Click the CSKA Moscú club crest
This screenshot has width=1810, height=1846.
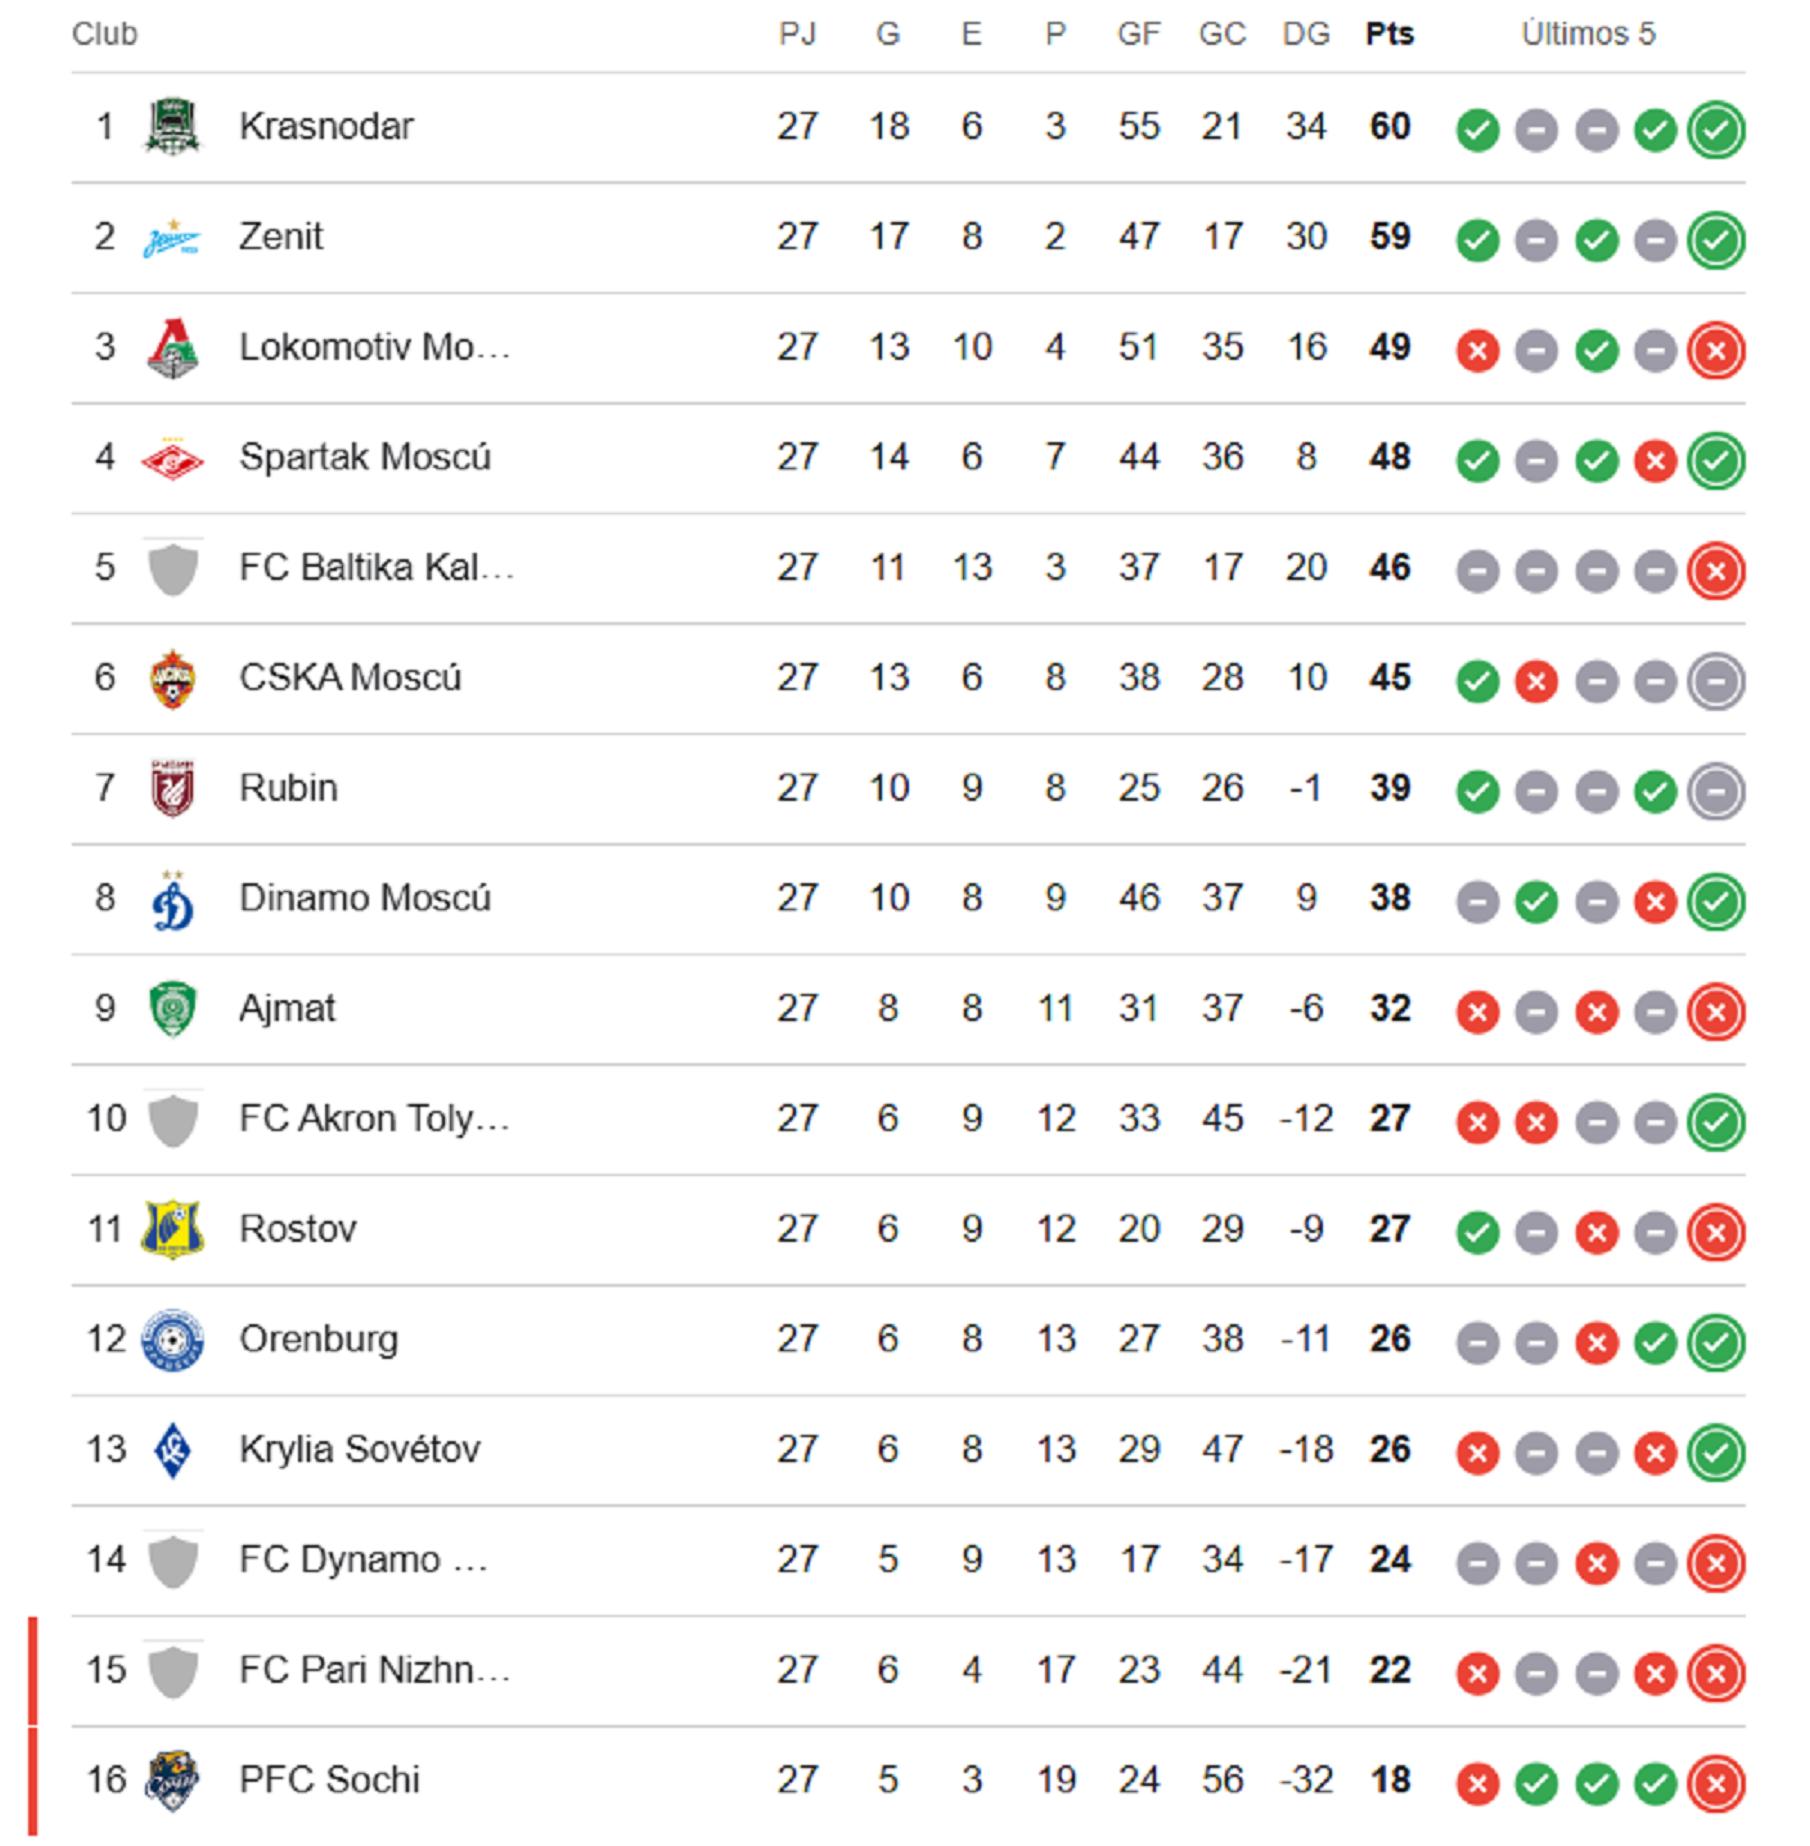[x=172, y=679]
